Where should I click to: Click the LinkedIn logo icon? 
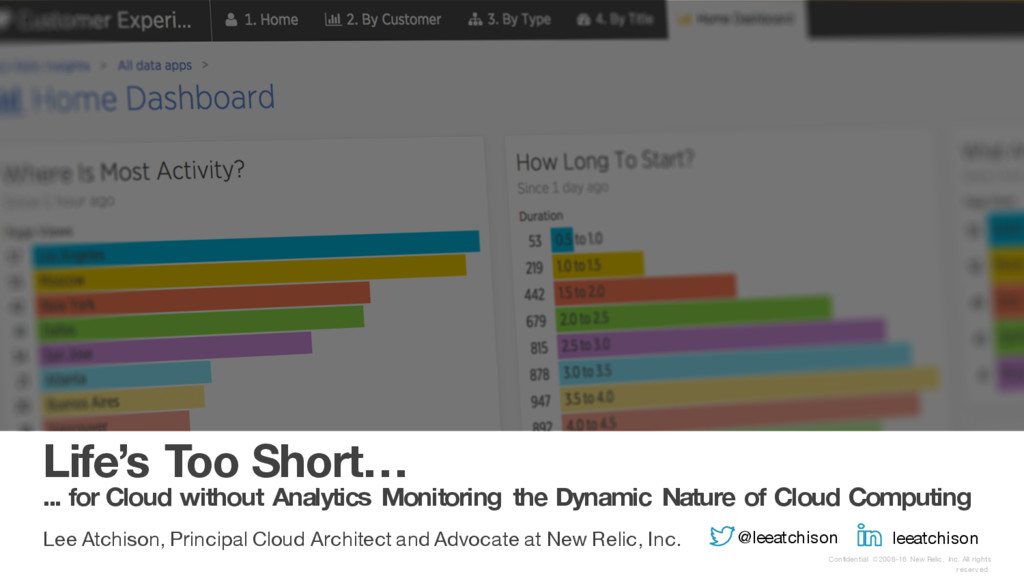tap(869, 536)
